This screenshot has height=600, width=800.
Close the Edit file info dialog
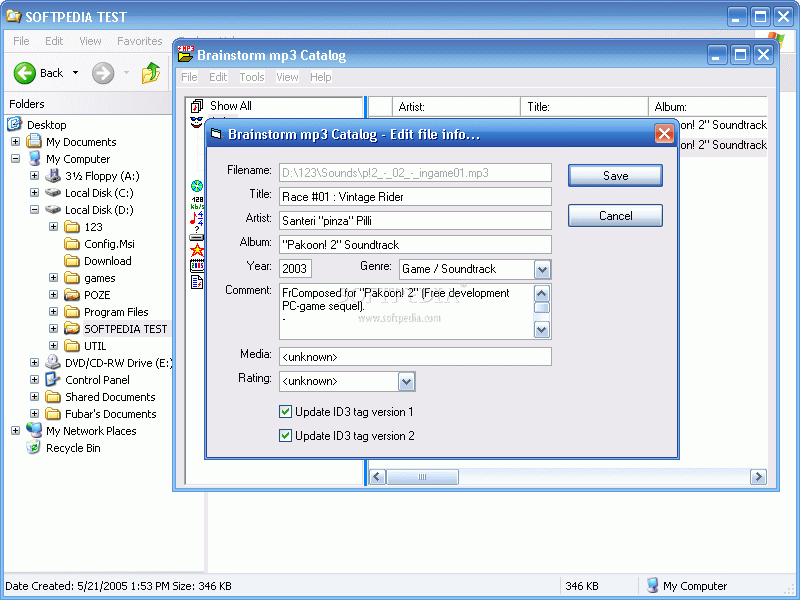coord(664,134)
